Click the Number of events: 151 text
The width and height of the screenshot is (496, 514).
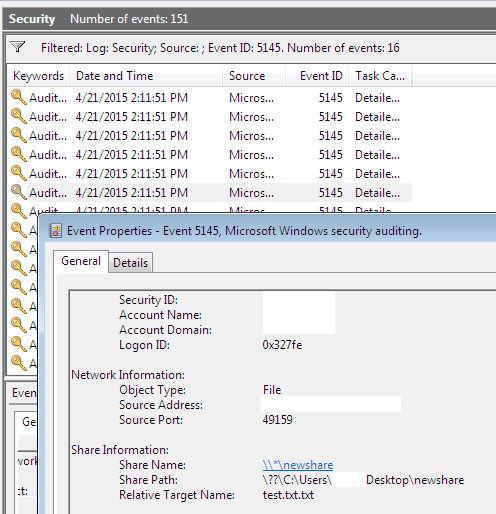point(129,19)
